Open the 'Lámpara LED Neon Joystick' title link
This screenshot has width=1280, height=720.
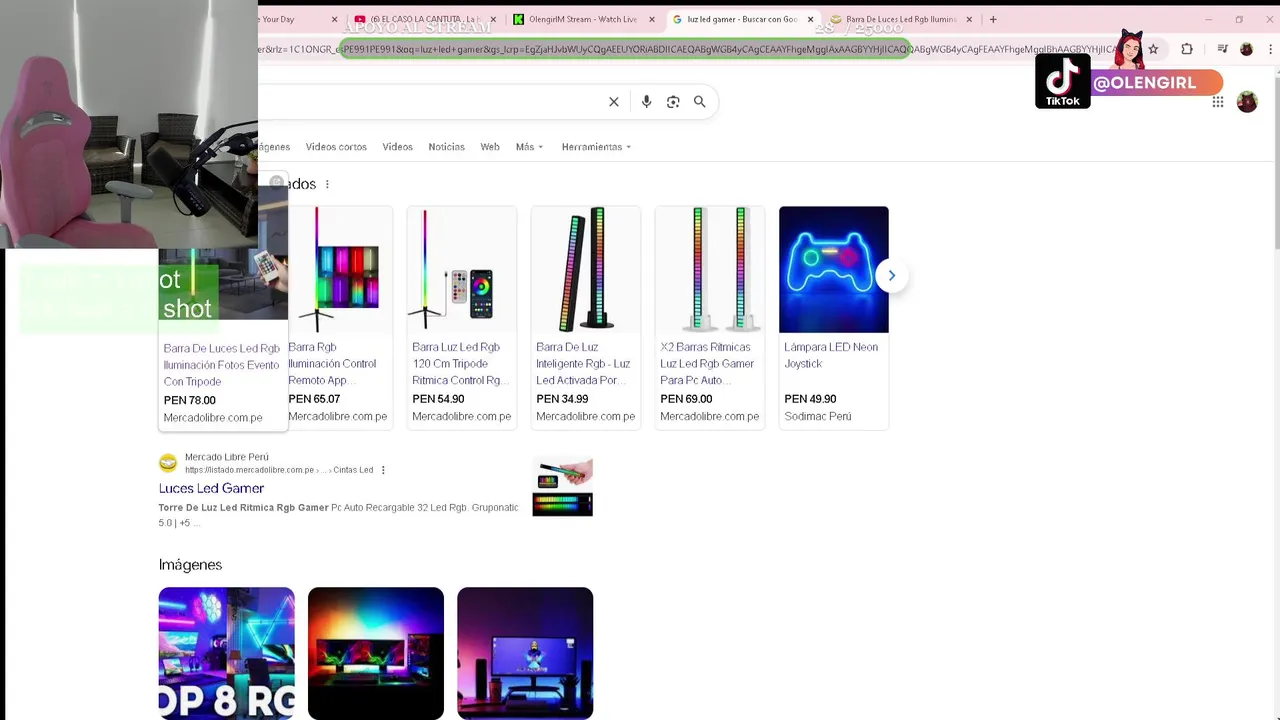click(831, 355)
